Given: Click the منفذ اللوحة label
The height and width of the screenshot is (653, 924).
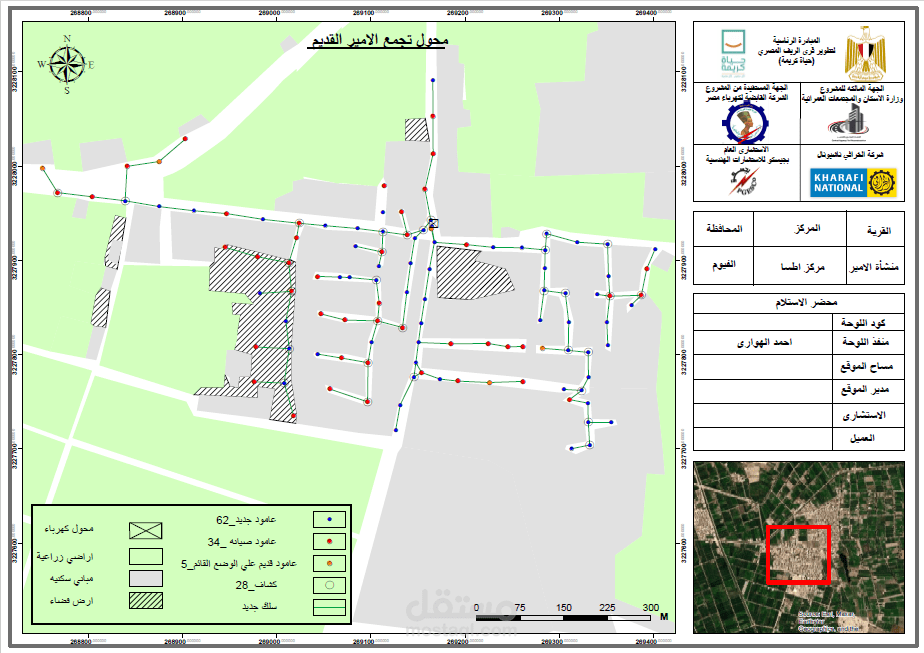Looking at the screenshot, I should (865, 342).
